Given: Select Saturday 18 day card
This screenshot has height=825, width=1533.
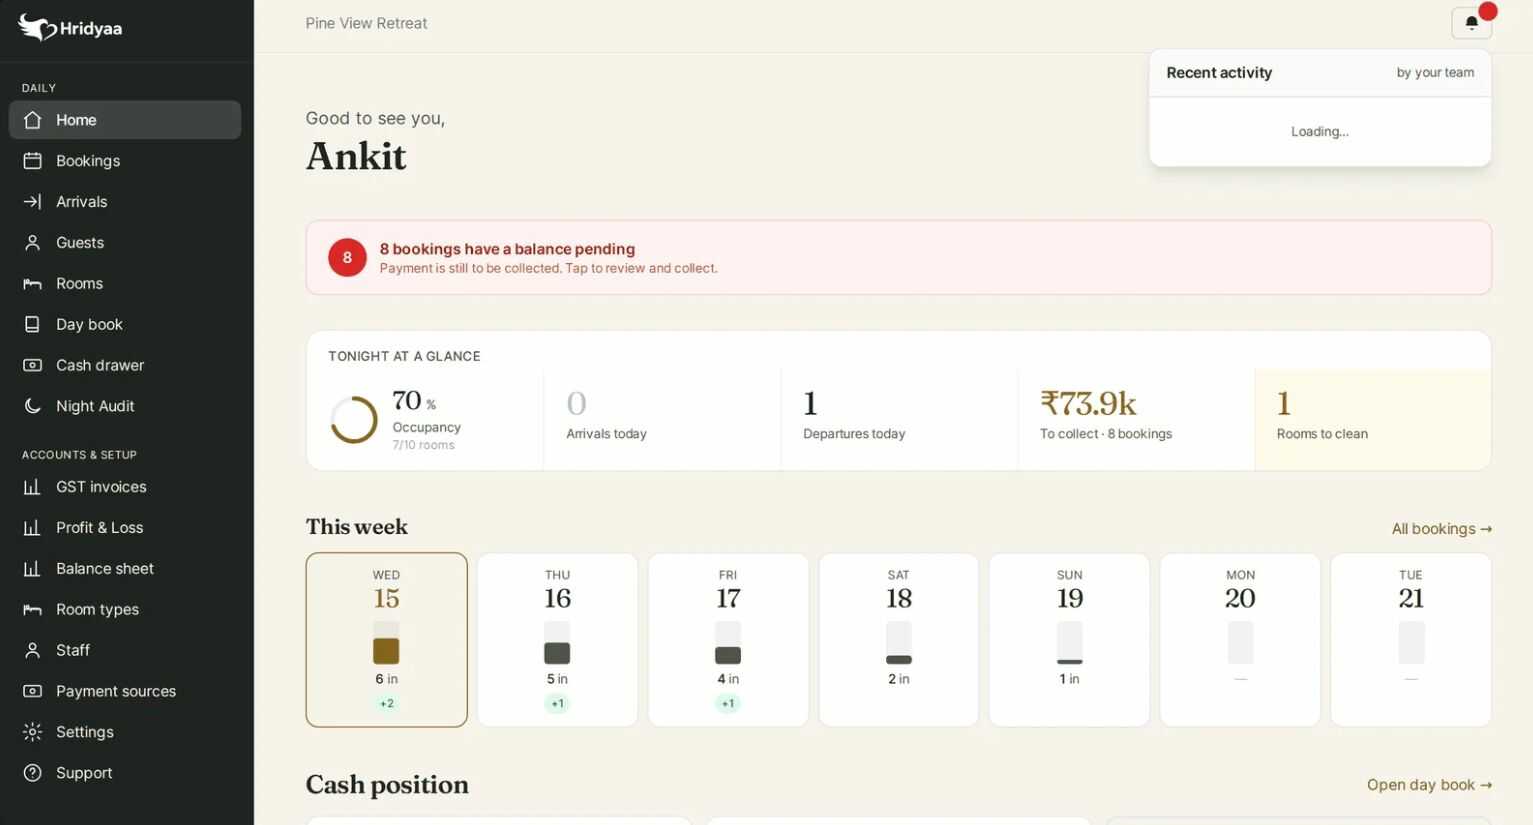Looking at the screenshot, I should (898, 640).
